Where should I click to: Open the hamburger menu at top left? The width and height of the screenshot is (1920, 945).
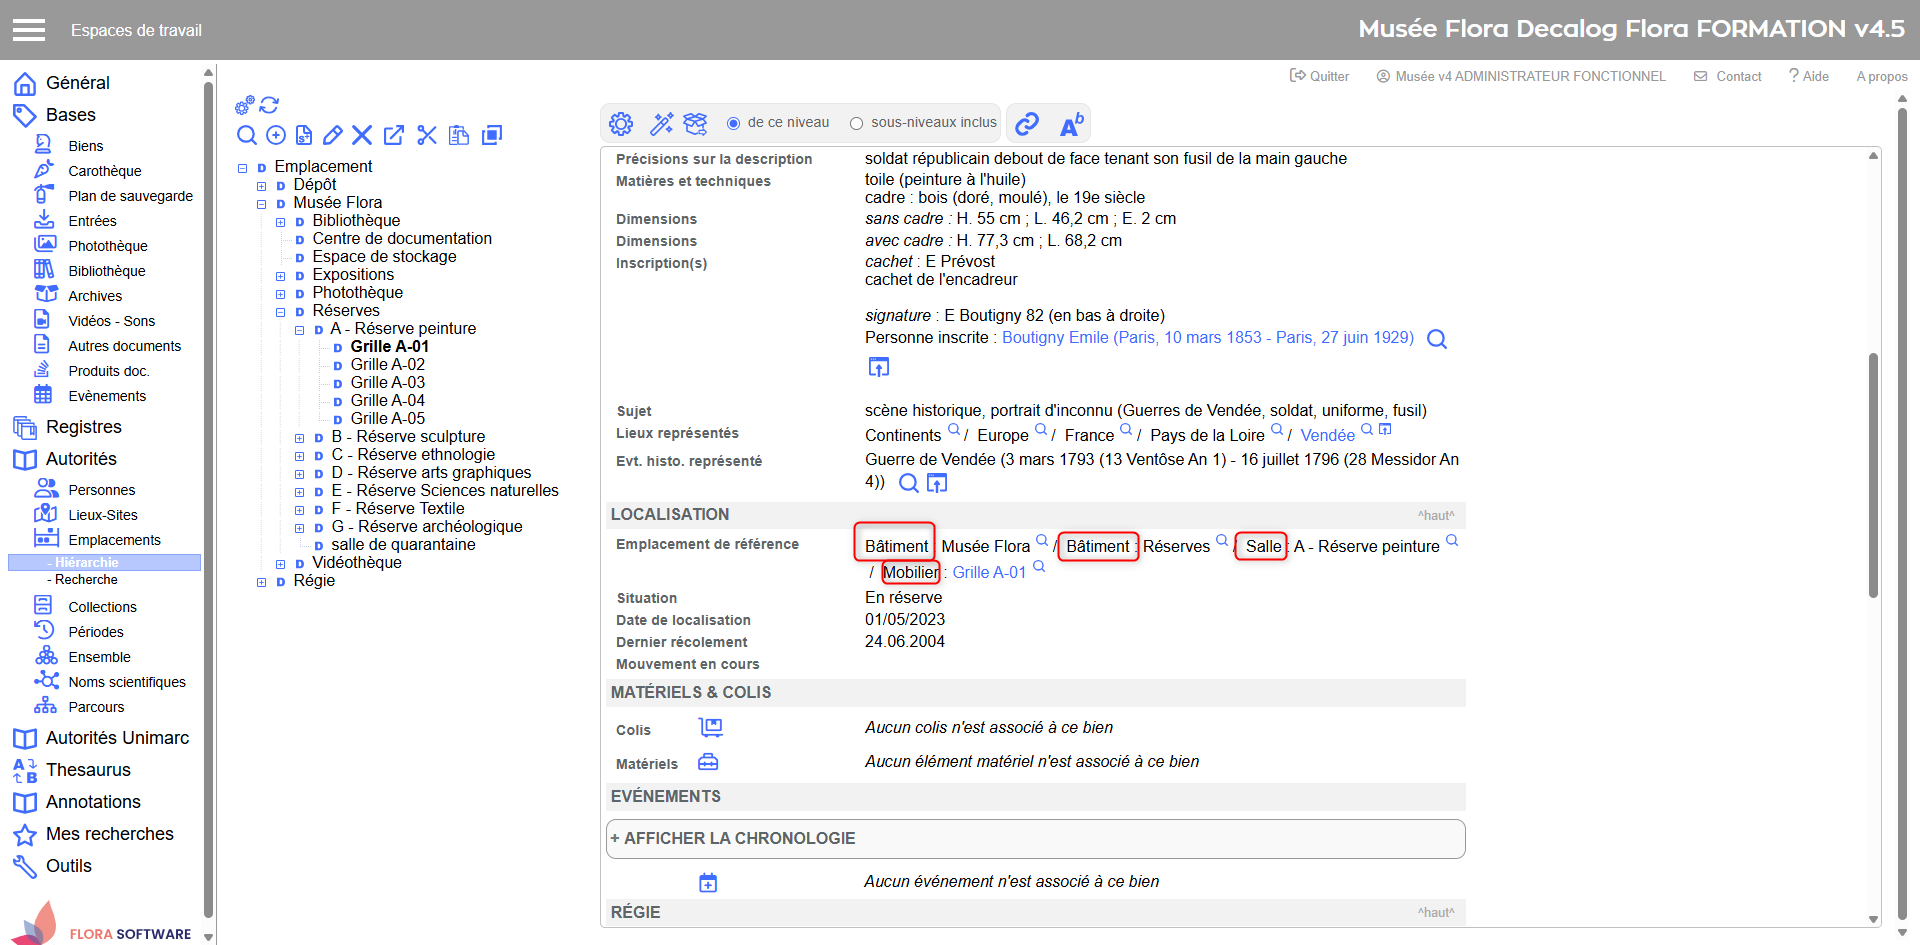(x=29, y=30)
